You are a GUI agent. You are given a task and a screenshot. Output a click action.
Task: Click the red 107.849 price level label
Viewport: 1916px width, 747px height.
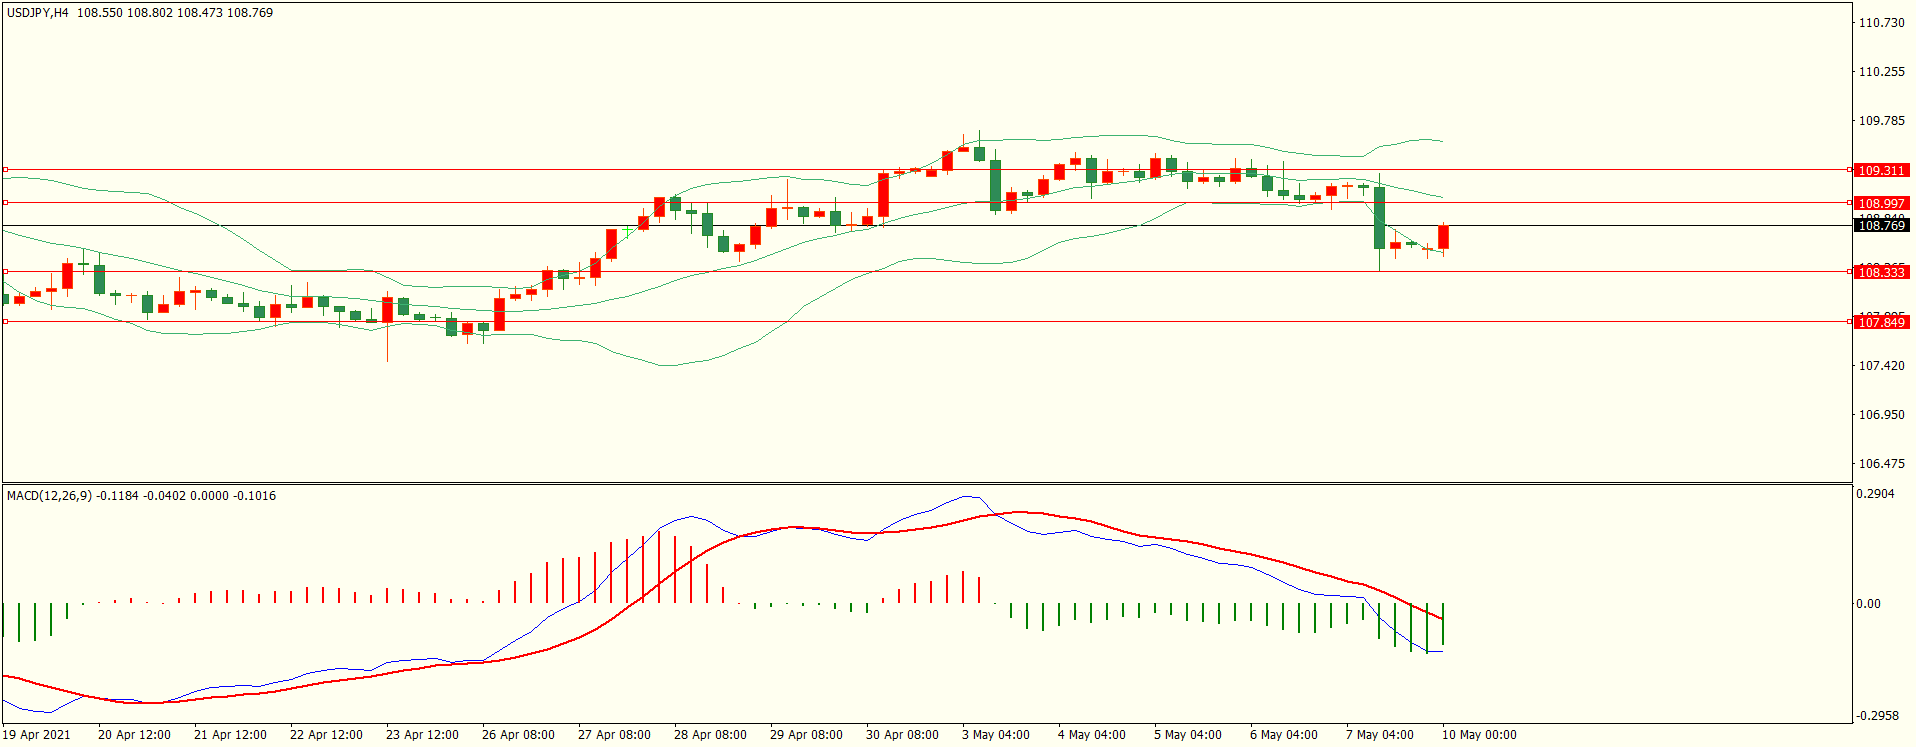[1881, 322]
